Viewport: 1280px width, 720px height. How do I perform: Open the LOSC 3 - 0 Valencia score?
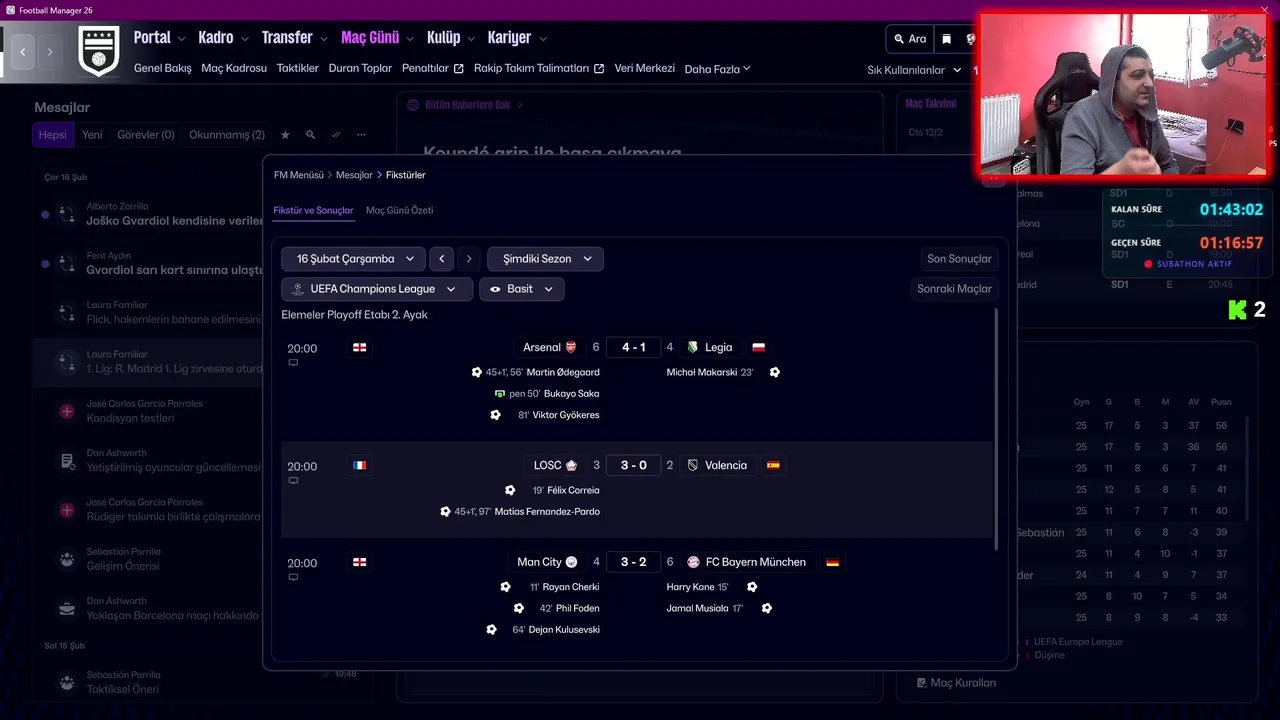tap(633, 465)
